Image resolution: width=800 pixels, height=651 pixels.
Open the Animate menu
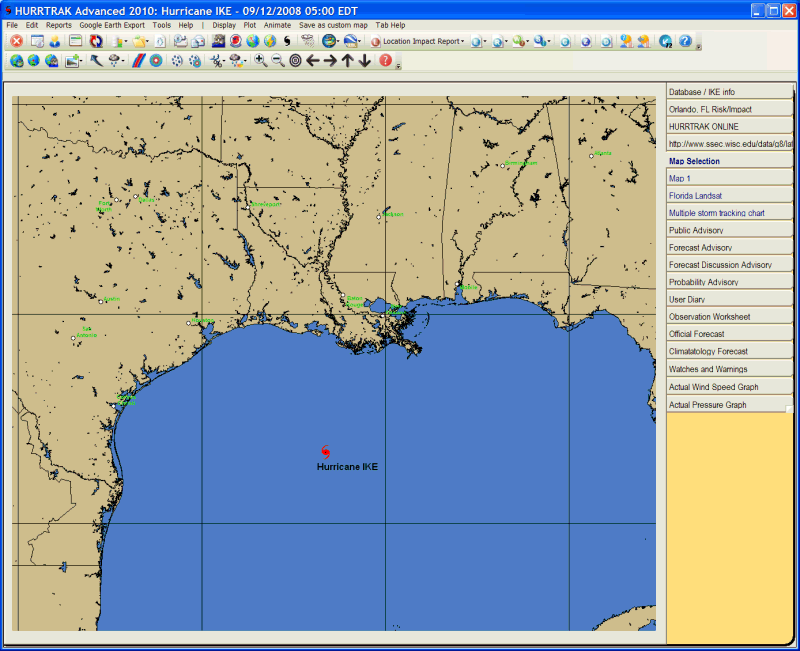(x=277, y=24)
